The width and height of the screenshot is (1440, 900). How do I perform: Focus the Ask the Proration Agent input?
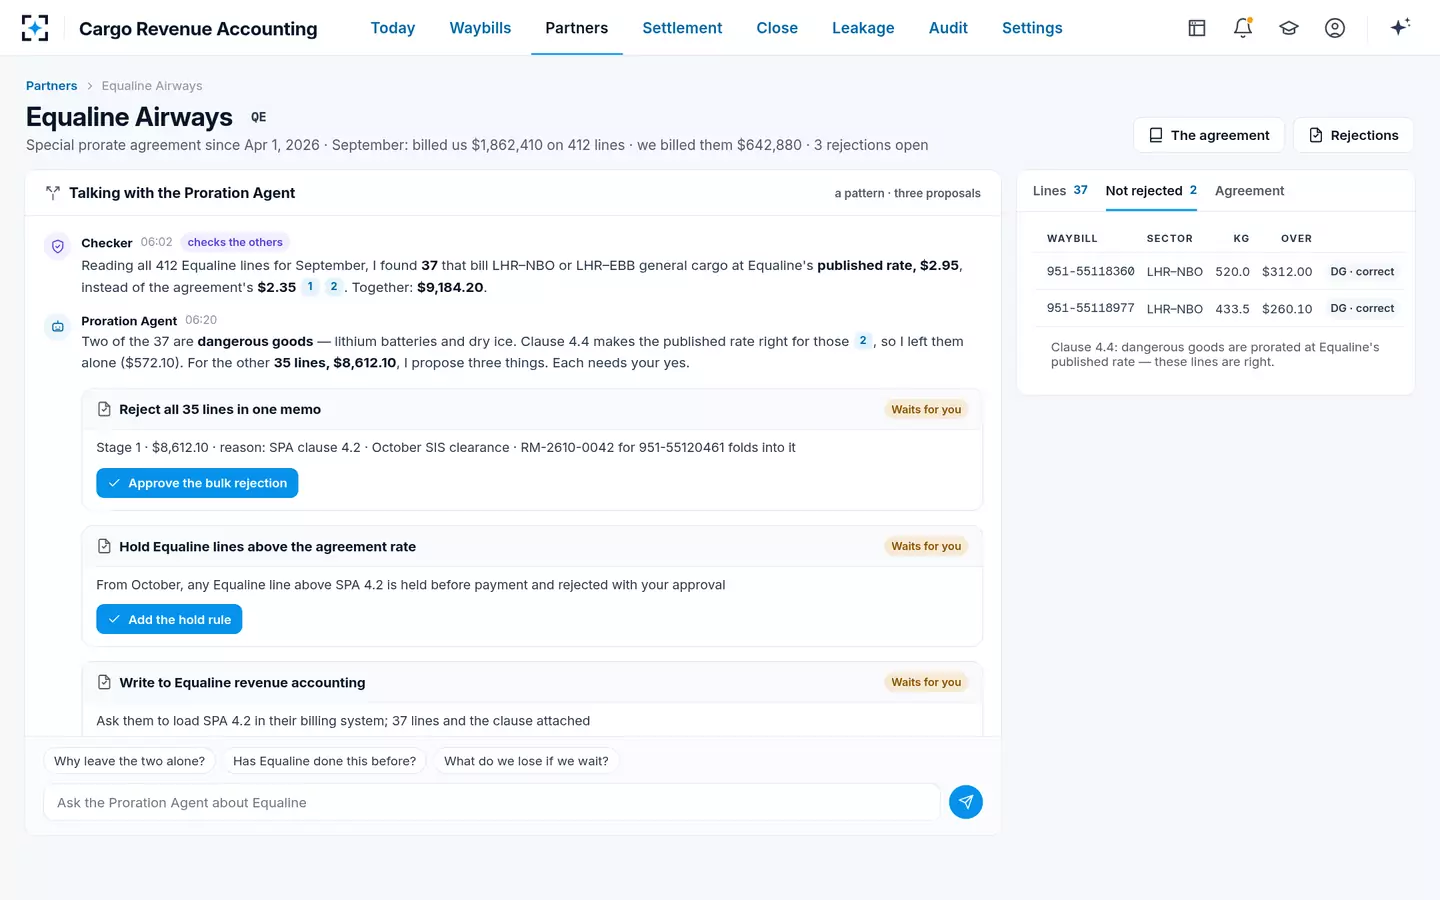[492, 802]
